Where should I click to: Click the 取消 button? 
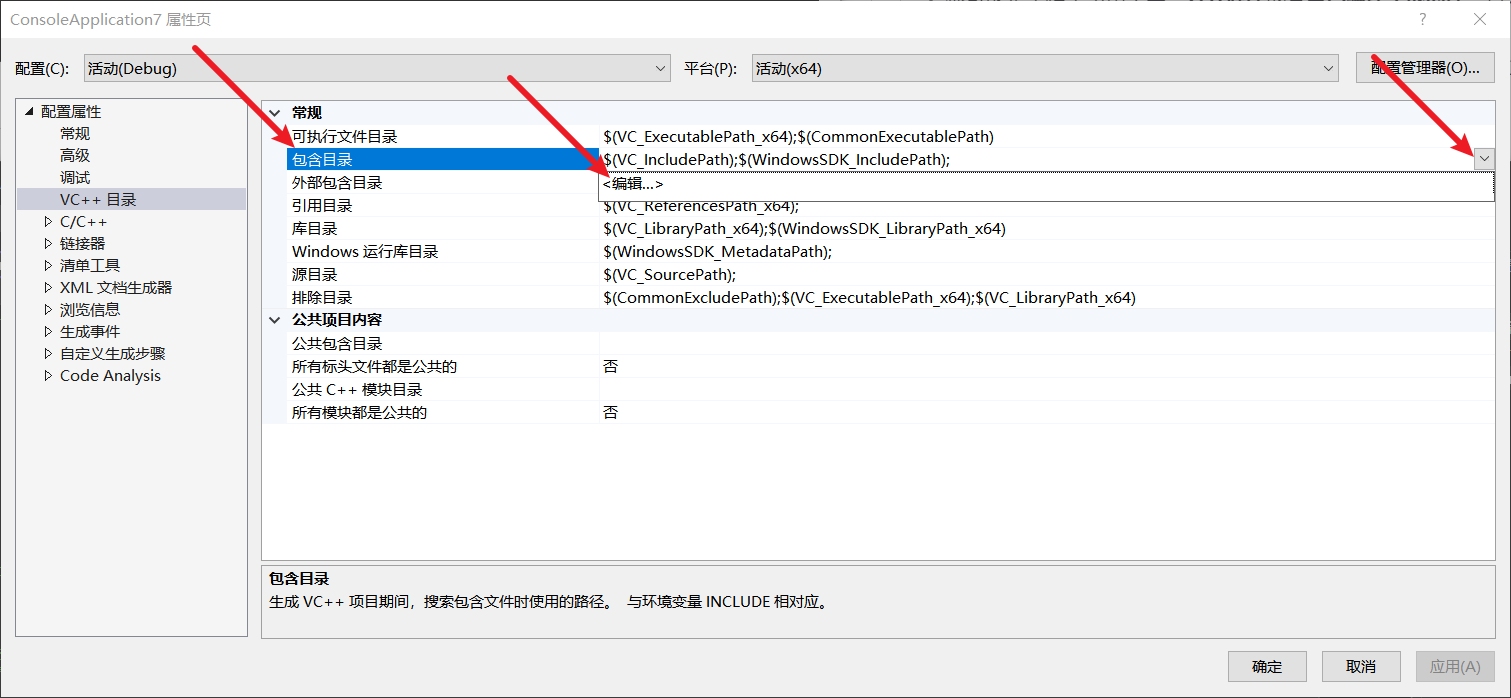[x=1361, y=666]
